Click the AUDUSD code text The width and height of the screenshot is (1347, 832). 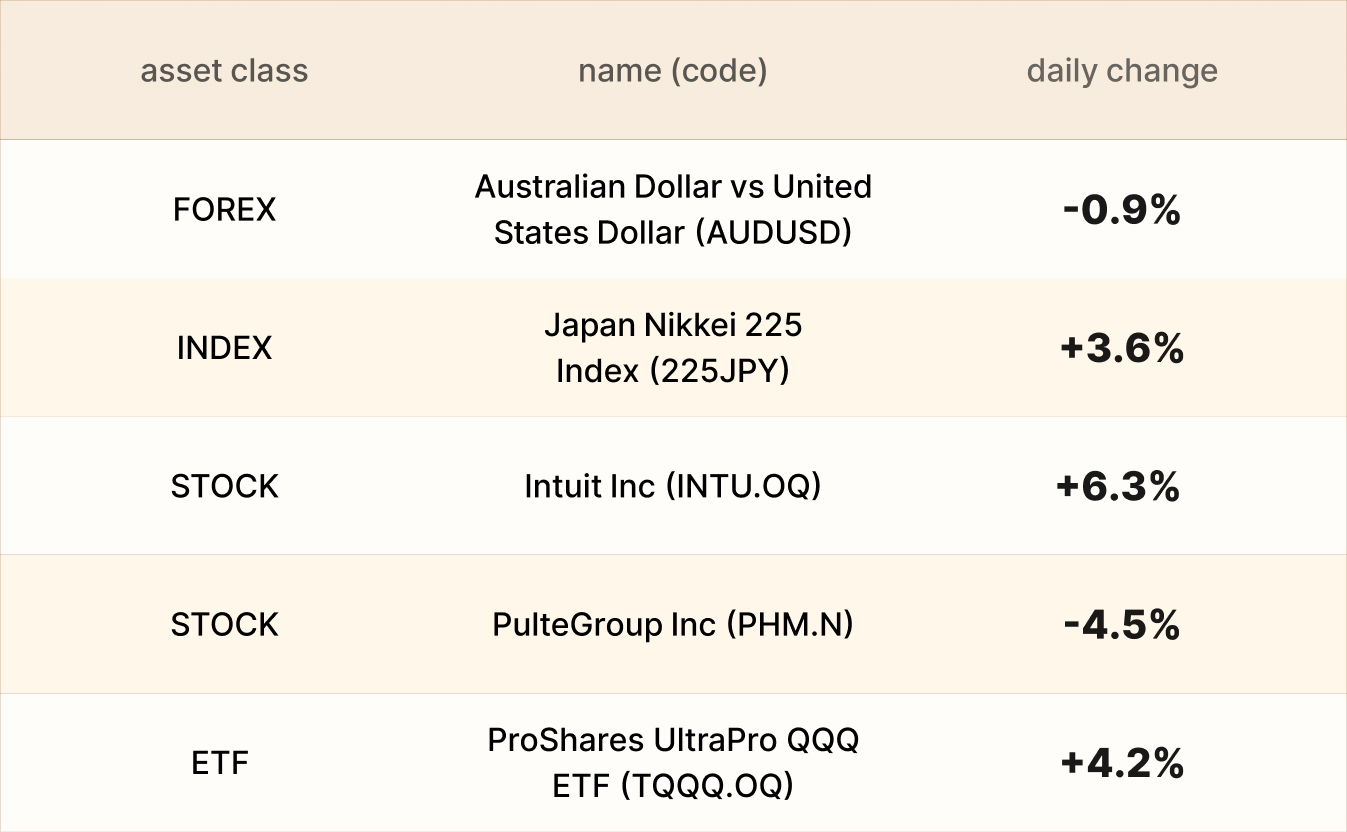[773, 233]
